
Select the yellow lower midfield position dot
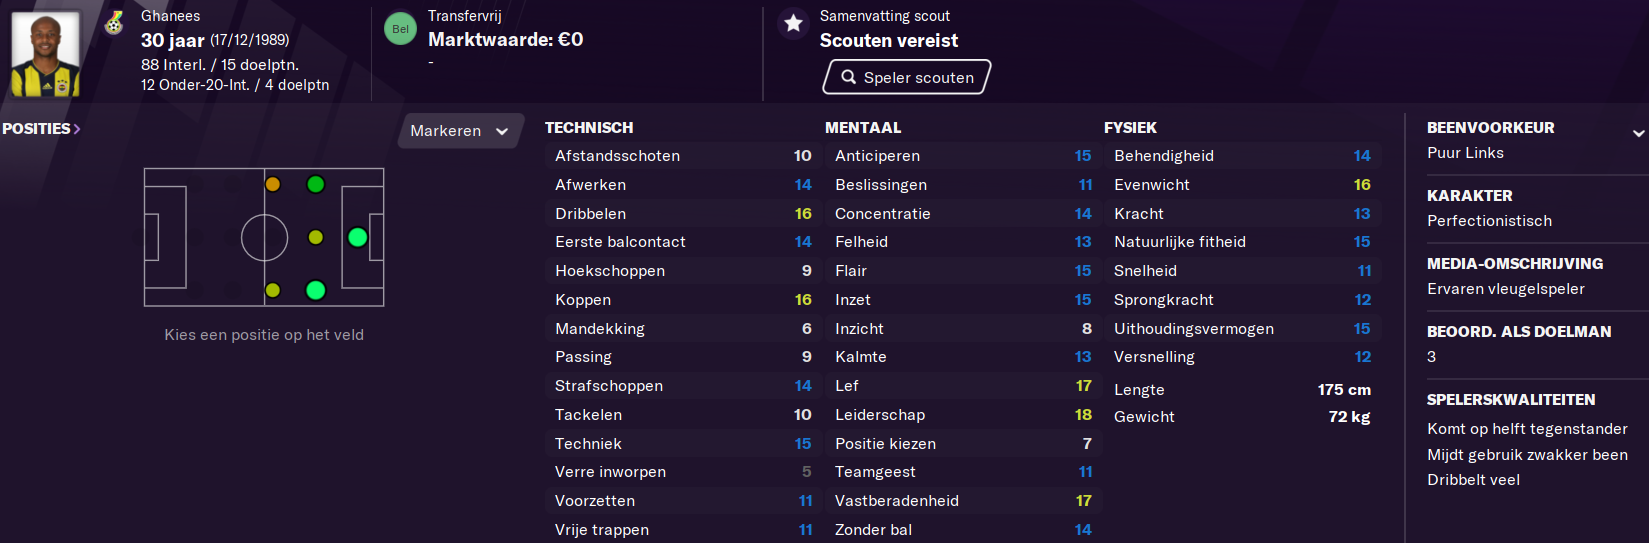272,290
